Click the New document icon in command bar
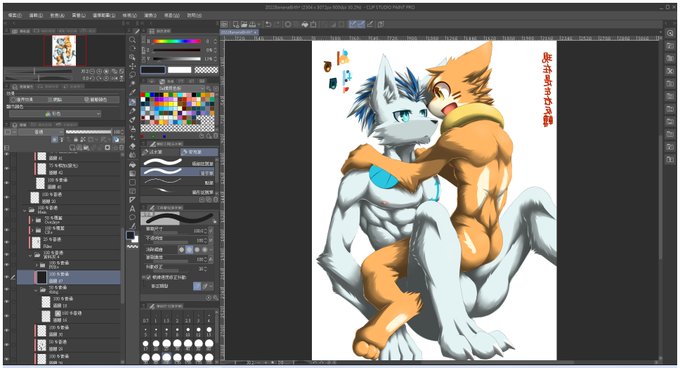 pyautogui.click(x=235, y=24)
